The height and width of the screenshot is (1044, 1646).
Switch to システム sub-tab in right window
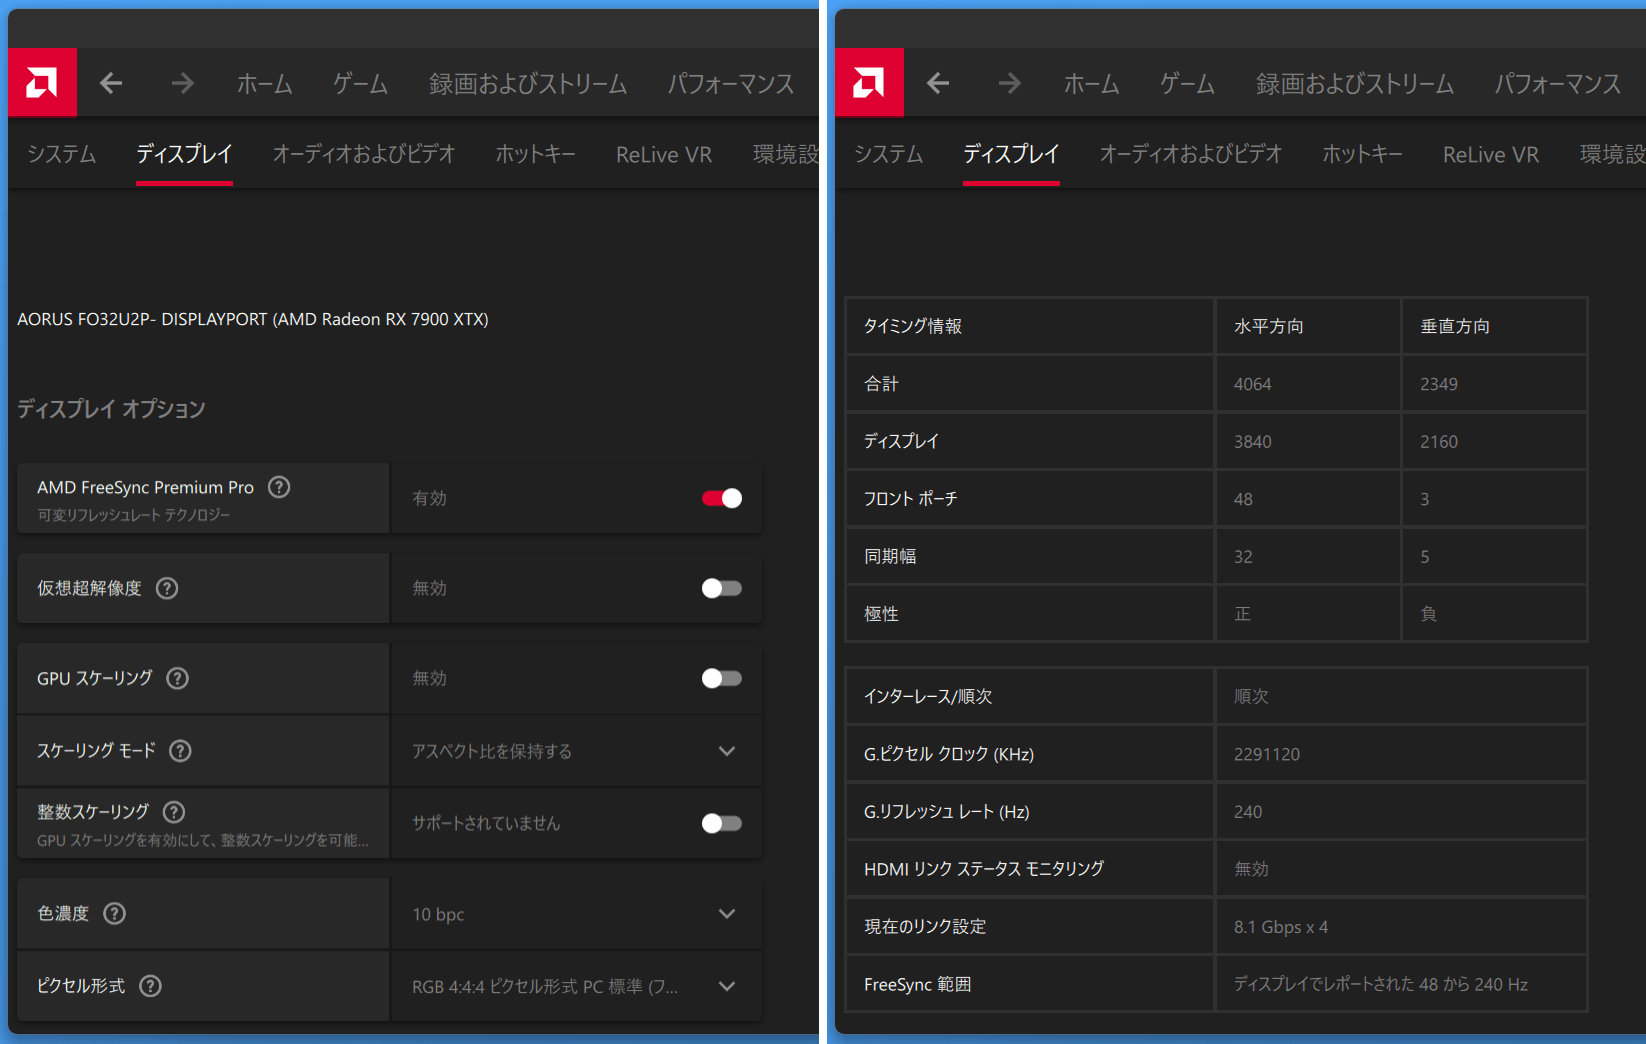pyautogui.click(x=889, y=154)
